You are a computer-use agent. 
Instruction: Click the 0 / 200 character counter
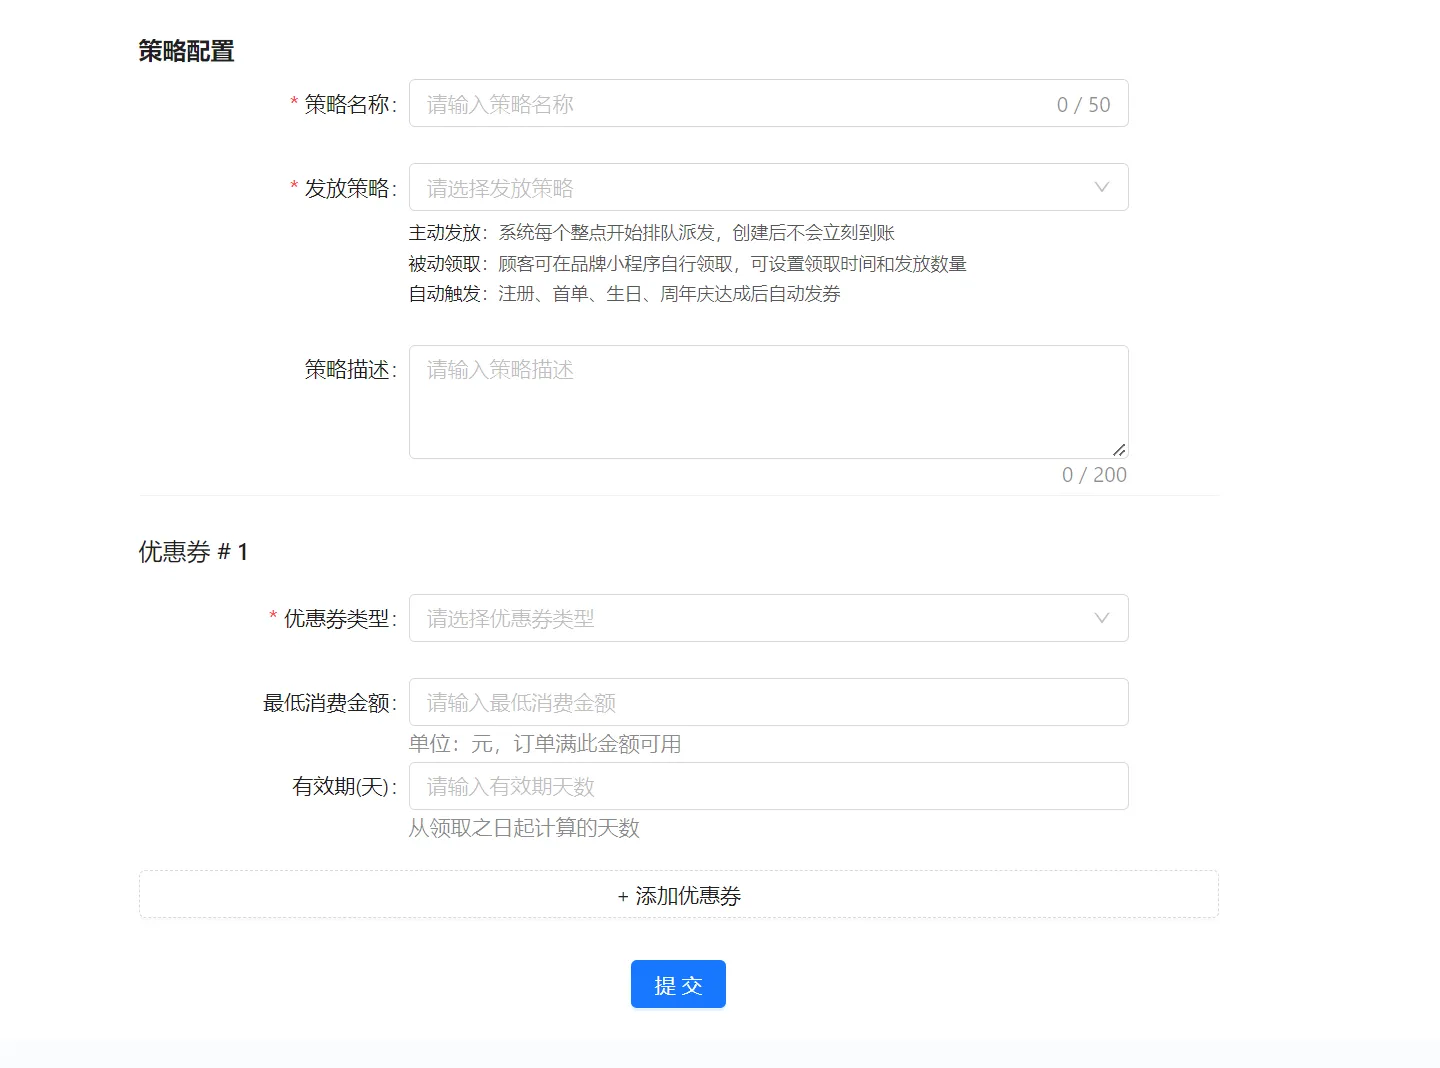pos(1094,475)
